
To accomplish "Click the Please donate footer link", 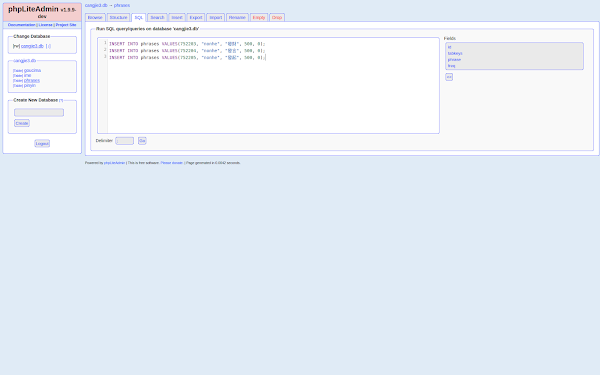I will [171, 163].
